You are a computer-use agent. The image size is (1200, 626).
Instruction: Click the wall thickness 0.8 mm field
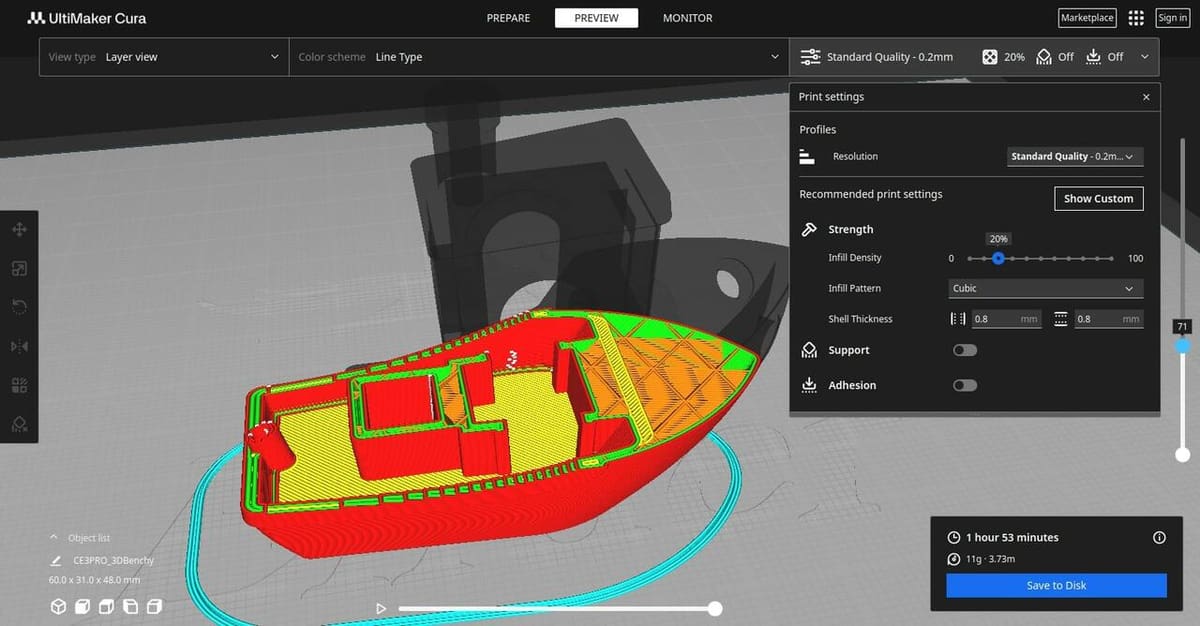(1006, 319)
